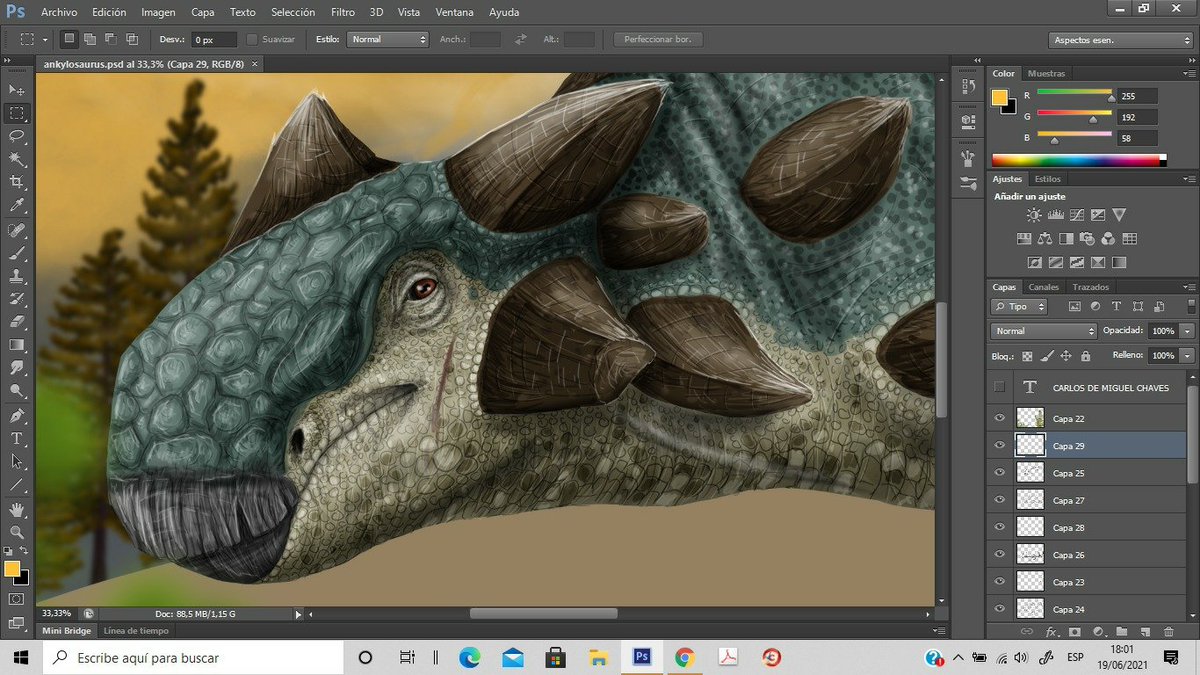Select the Lasso tool
Screen dimensions: 1200x675
click(x=17, y=136)
